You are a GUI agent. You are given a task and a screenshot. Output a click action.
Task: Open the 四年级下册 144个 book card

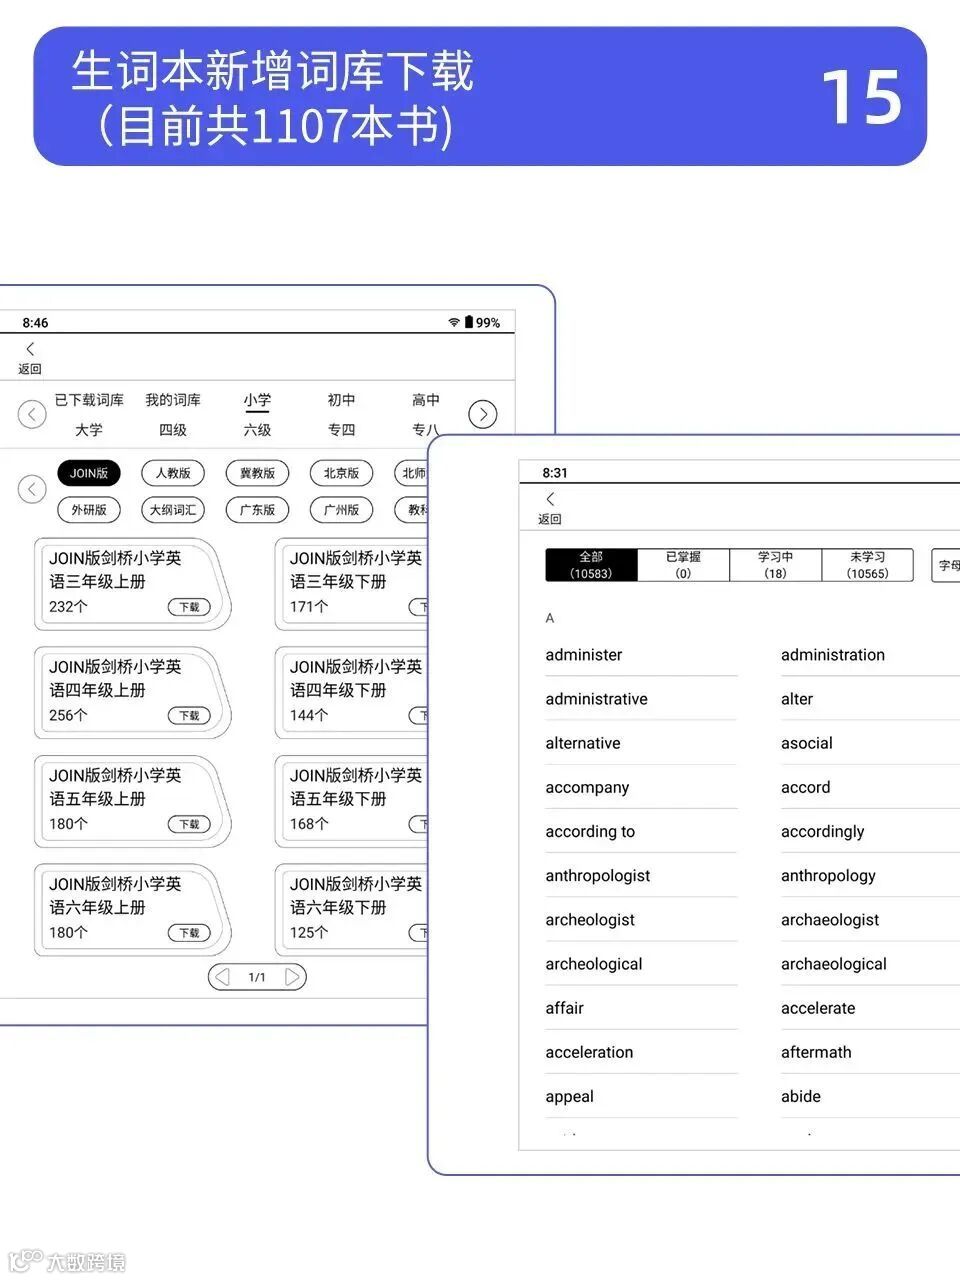351,692
